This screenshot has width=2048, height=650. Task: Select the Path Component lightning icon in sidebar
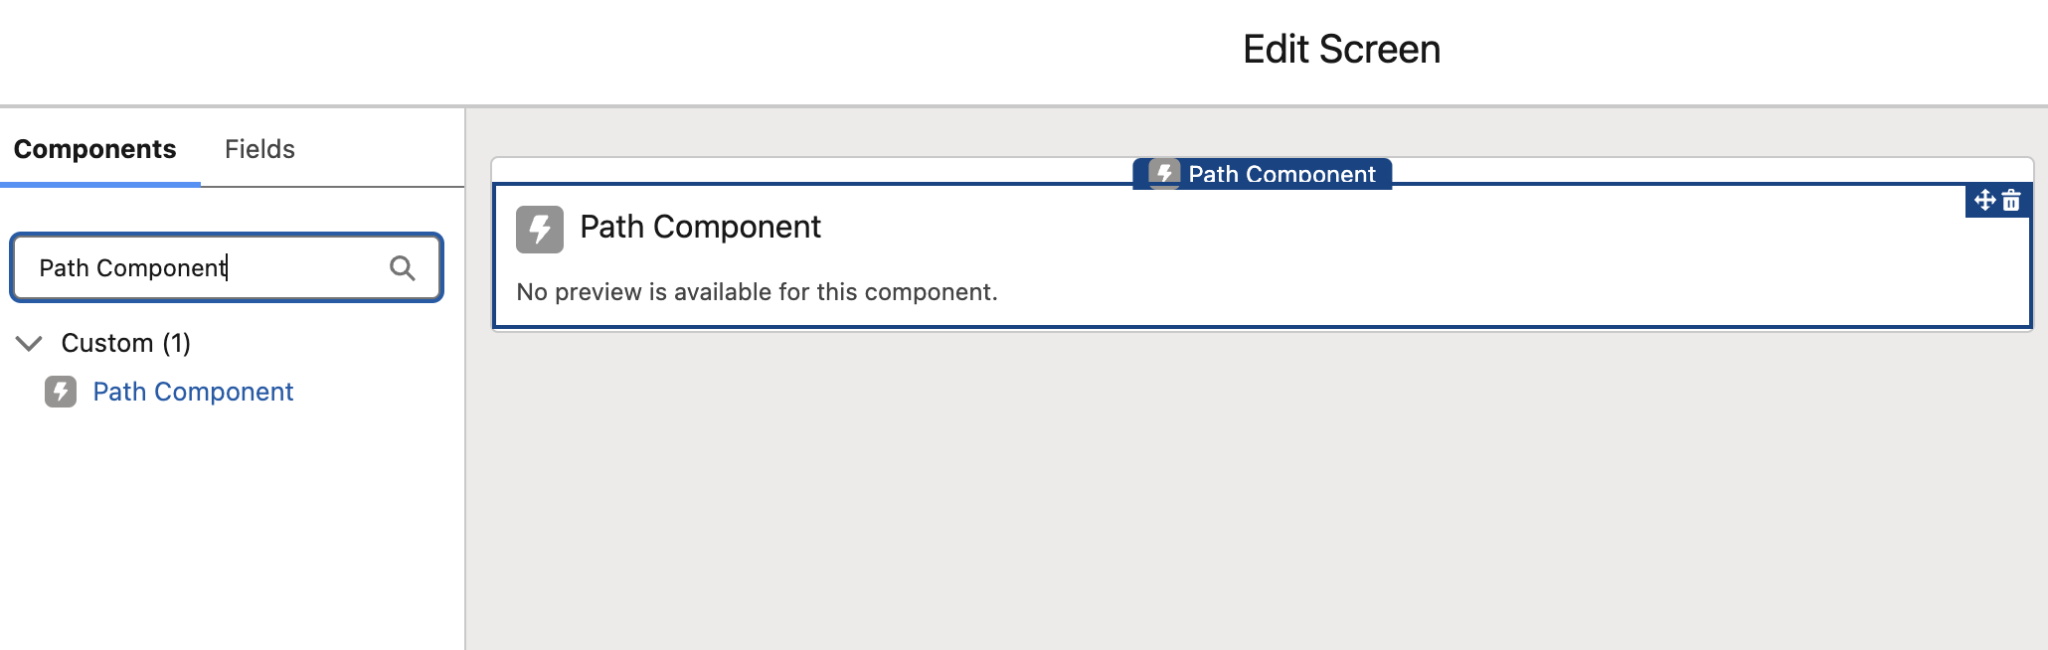[x=62, y=392]
